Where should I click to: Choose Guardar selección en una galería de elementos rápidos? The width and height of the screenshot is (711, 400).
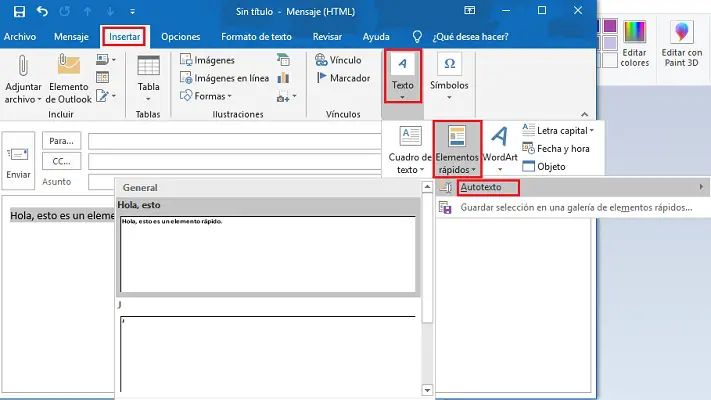572,207
